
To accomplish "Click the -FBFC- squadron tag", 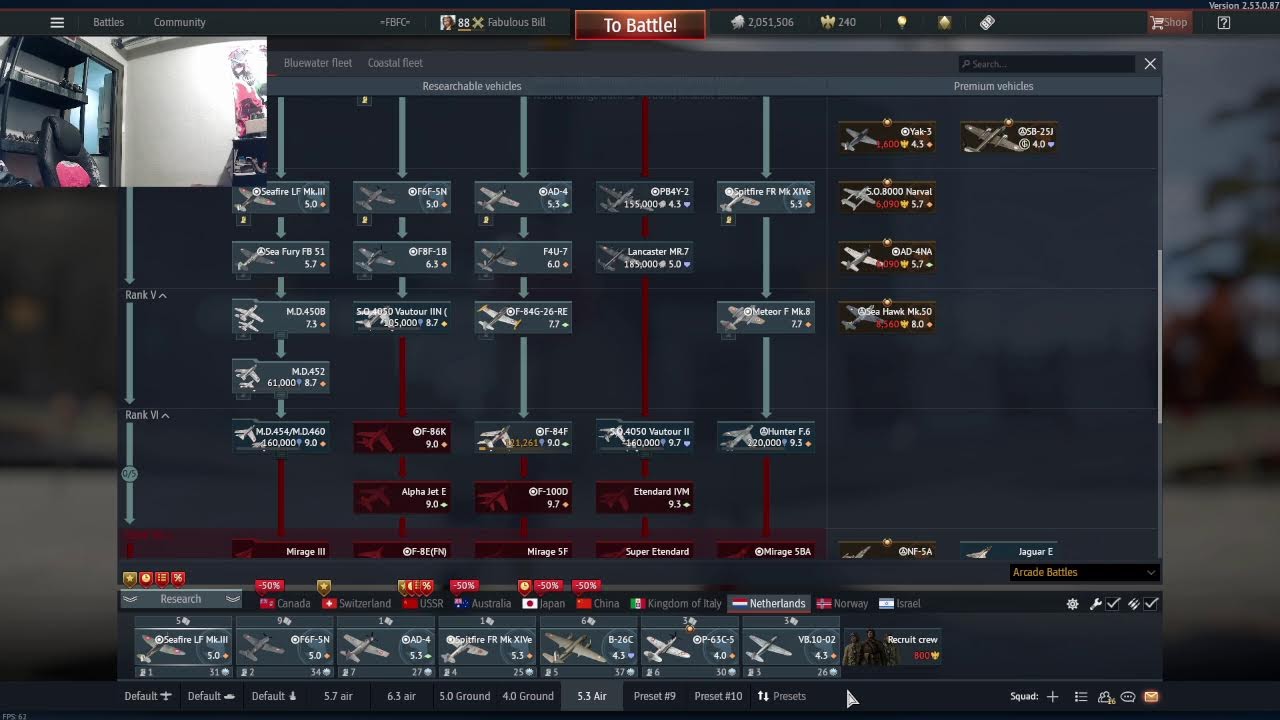I will [396, 22].
